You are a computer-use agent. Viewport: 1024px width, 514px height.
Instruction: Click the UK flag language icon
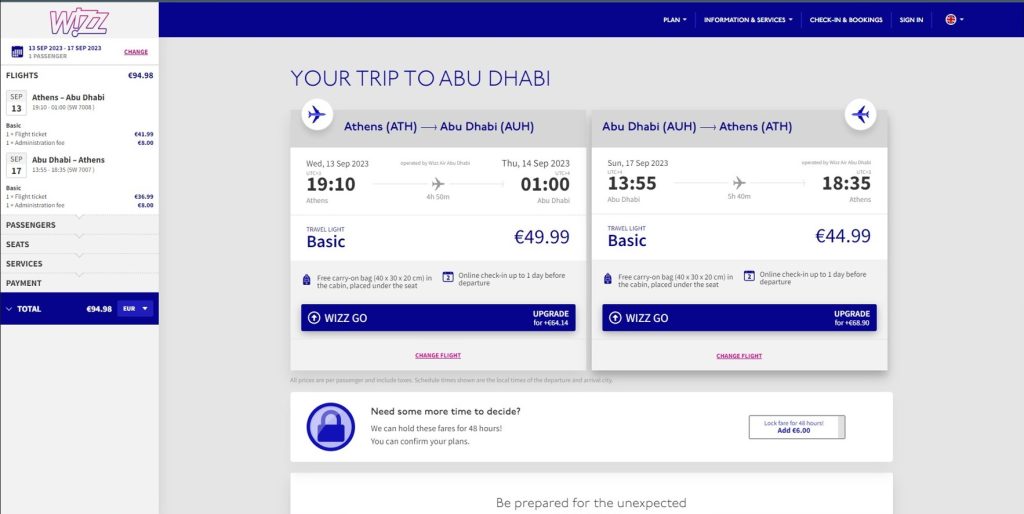(950, 19)
